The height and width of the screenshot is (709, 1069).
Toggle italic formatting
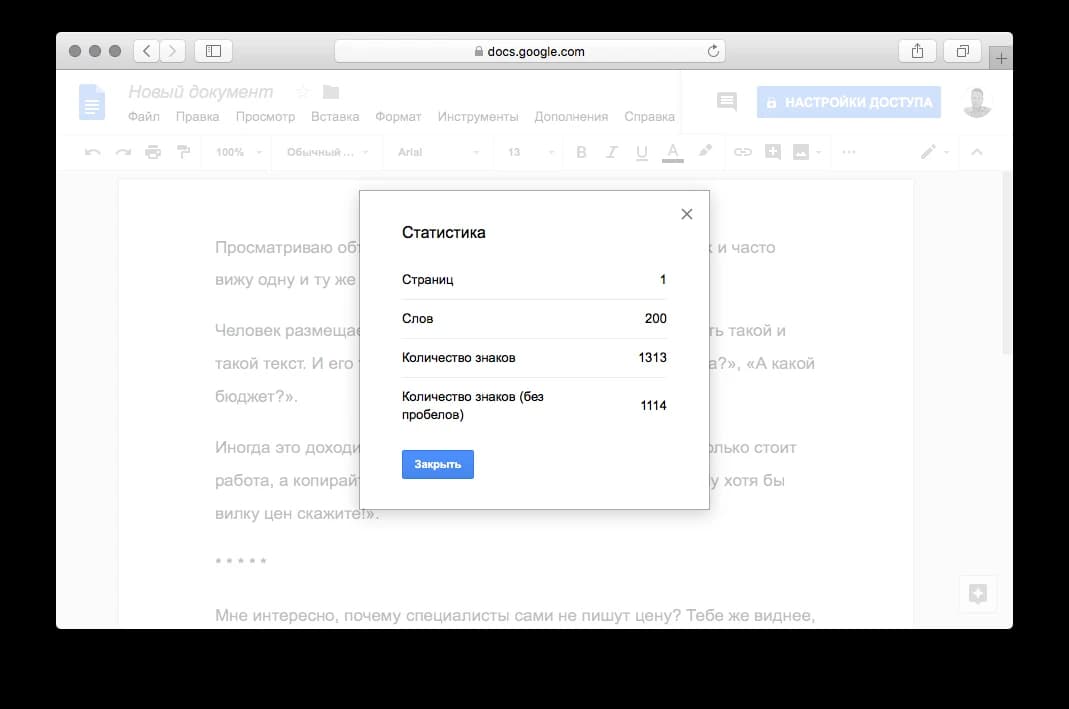tap(612, 152)
